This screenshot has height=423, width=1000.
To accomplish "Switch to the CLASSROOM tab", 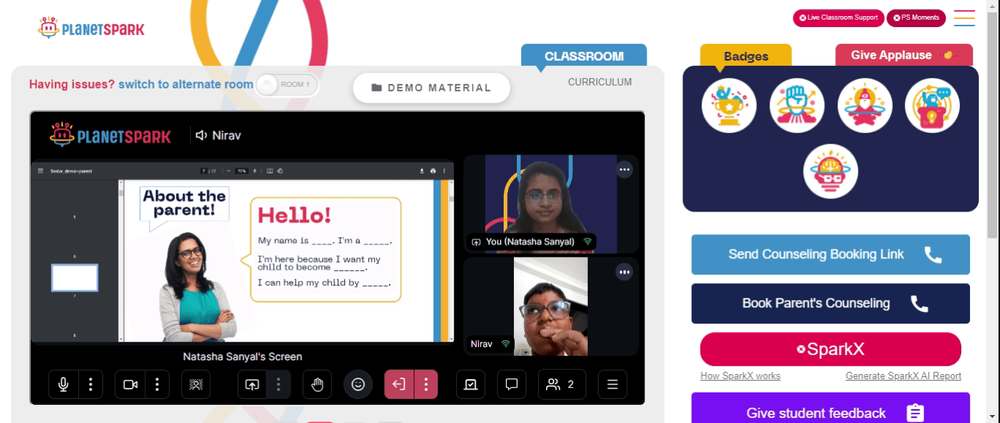I will pyautogui.click(x=584, y=56).
